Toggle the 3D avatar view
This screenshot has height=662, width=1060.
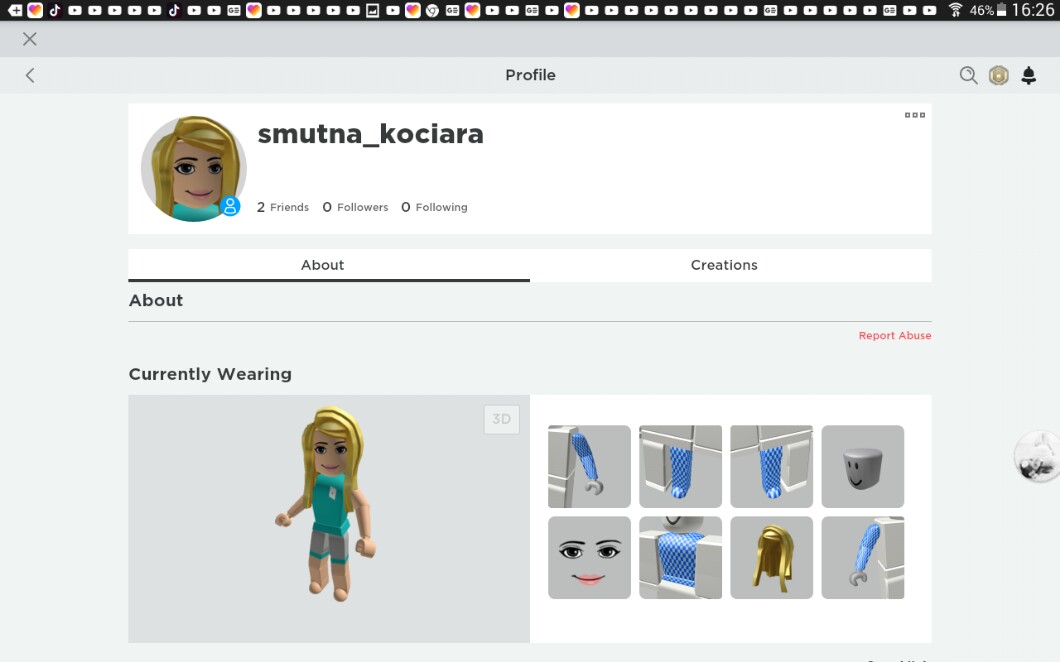click(501, 419)
